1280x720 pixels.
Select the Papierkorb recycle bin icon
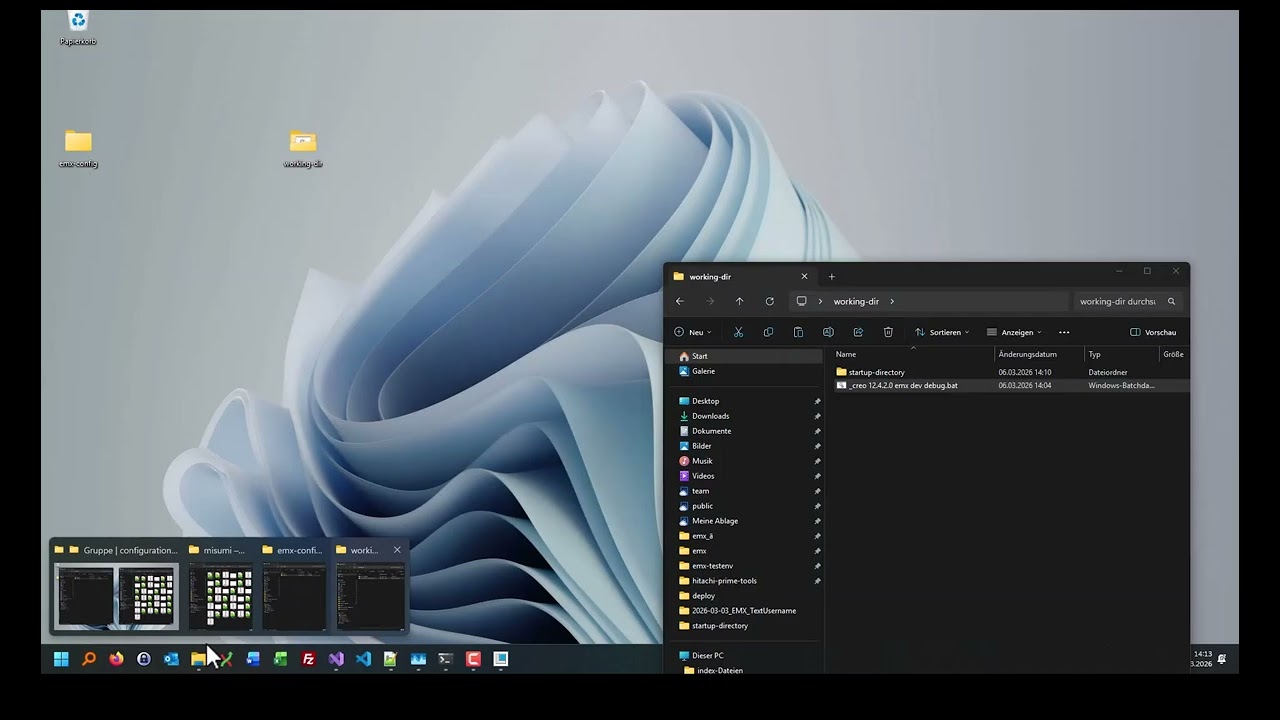[x=78, y=28]
